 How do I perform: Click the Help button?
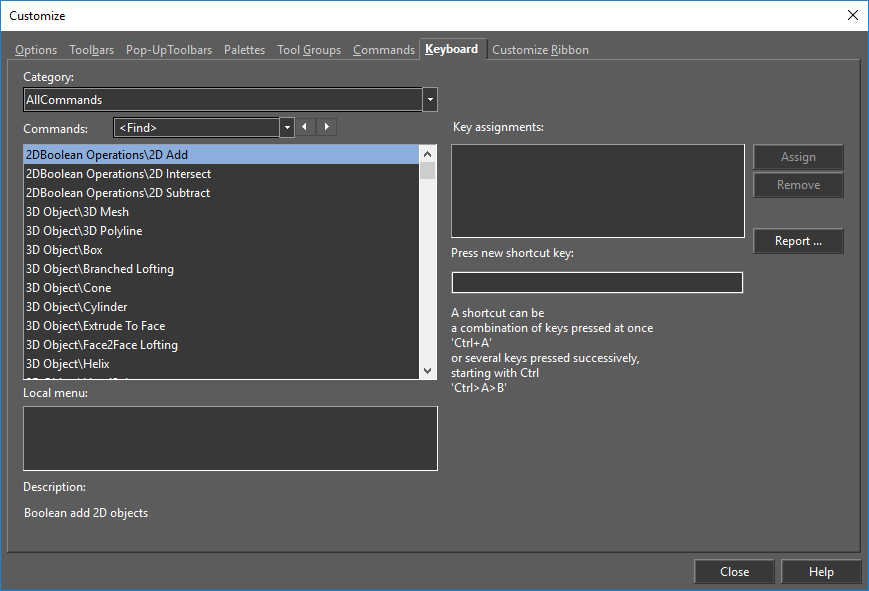pyautogui.click(x=821, y=572)
